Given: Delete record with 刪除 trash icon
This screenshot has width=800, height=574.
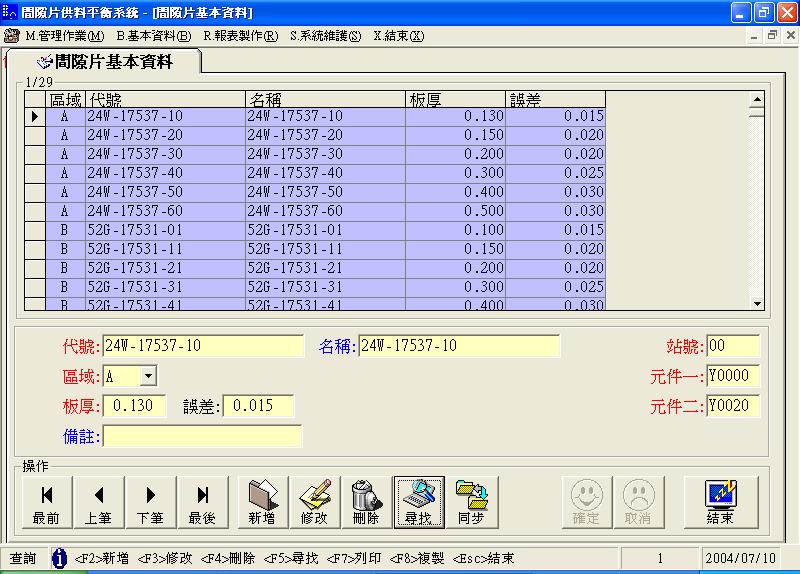Looking at the screenshot, I should click(x=367, y=502).
